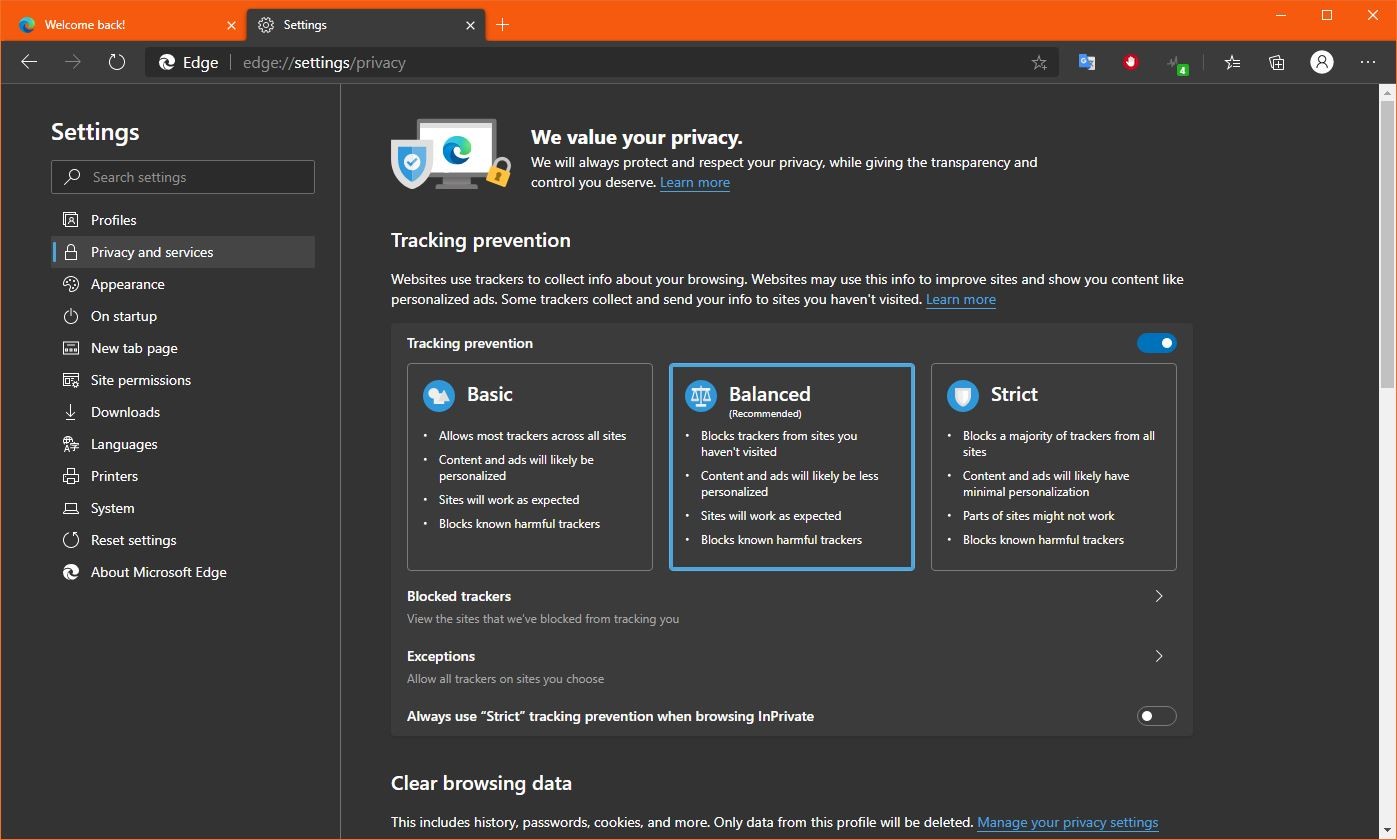
Task: Click the Reset settings icon
Action: [70, 540]
